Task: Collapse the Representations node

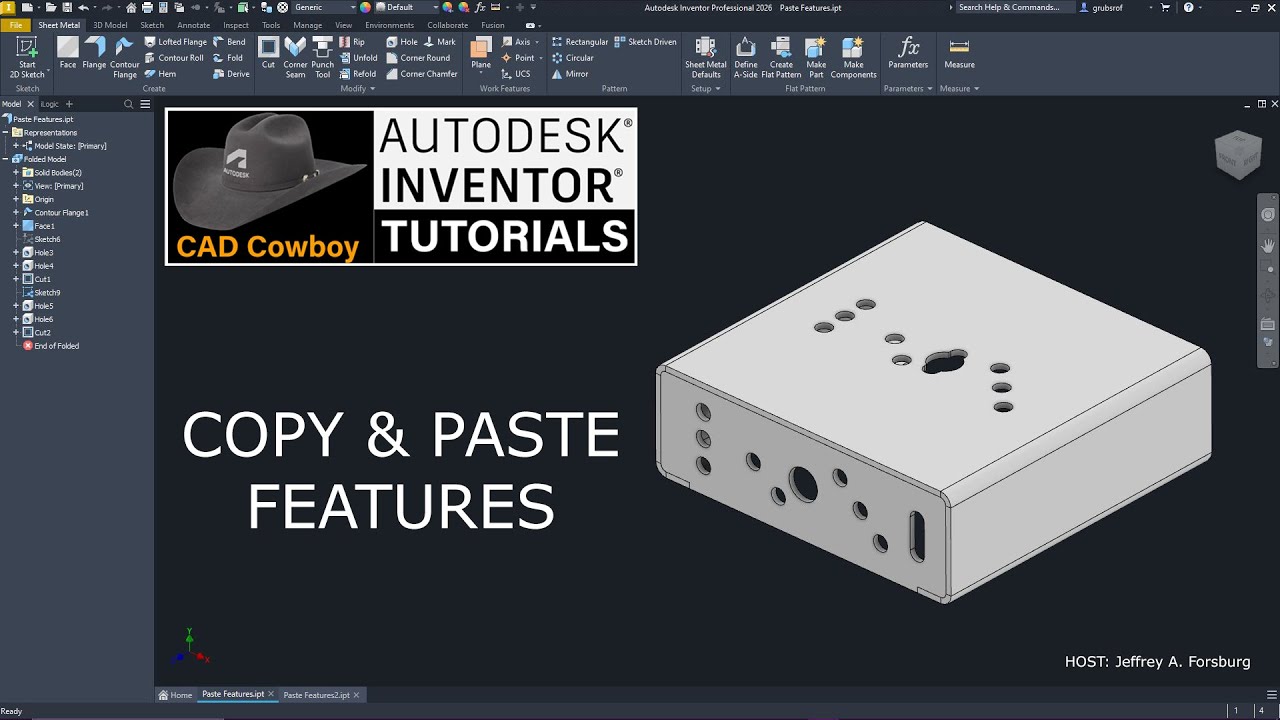Action: tap(5, 133)
